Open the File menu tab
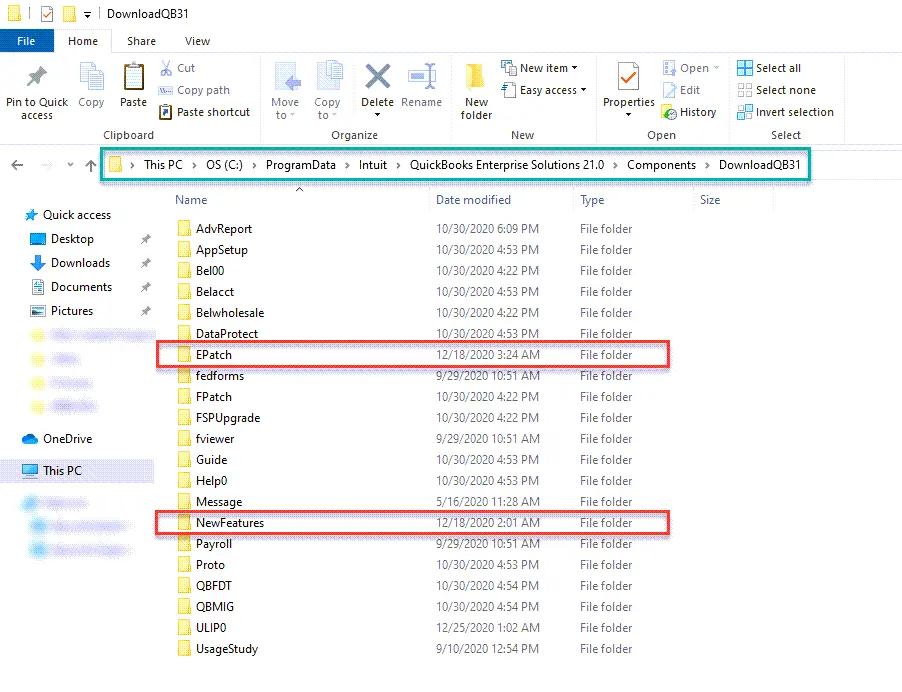 (x=26, y=41)
